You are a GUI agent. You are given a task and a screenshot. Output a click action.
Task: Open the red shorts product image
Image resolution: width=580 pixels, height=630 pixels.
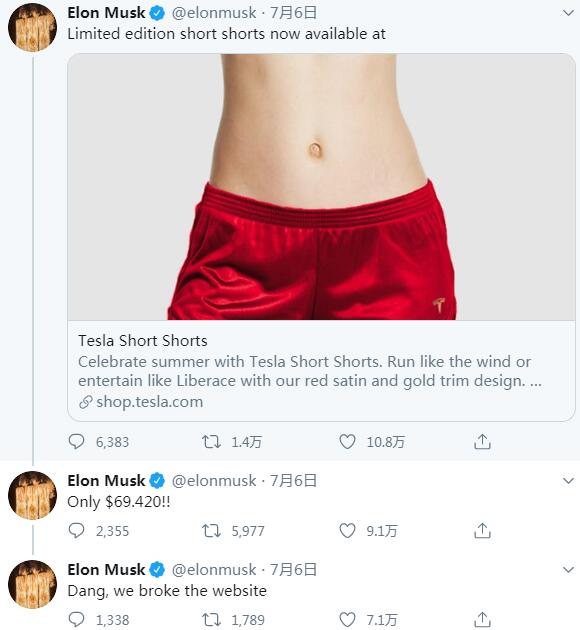coord(321,187)
